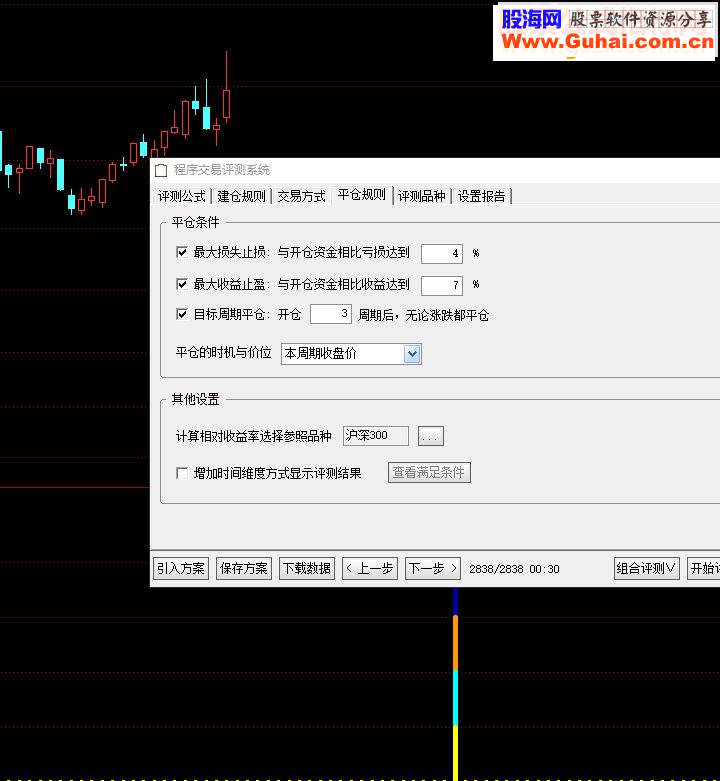
Task: Click the 查看满足条件 button
Action: click(429, 472)
